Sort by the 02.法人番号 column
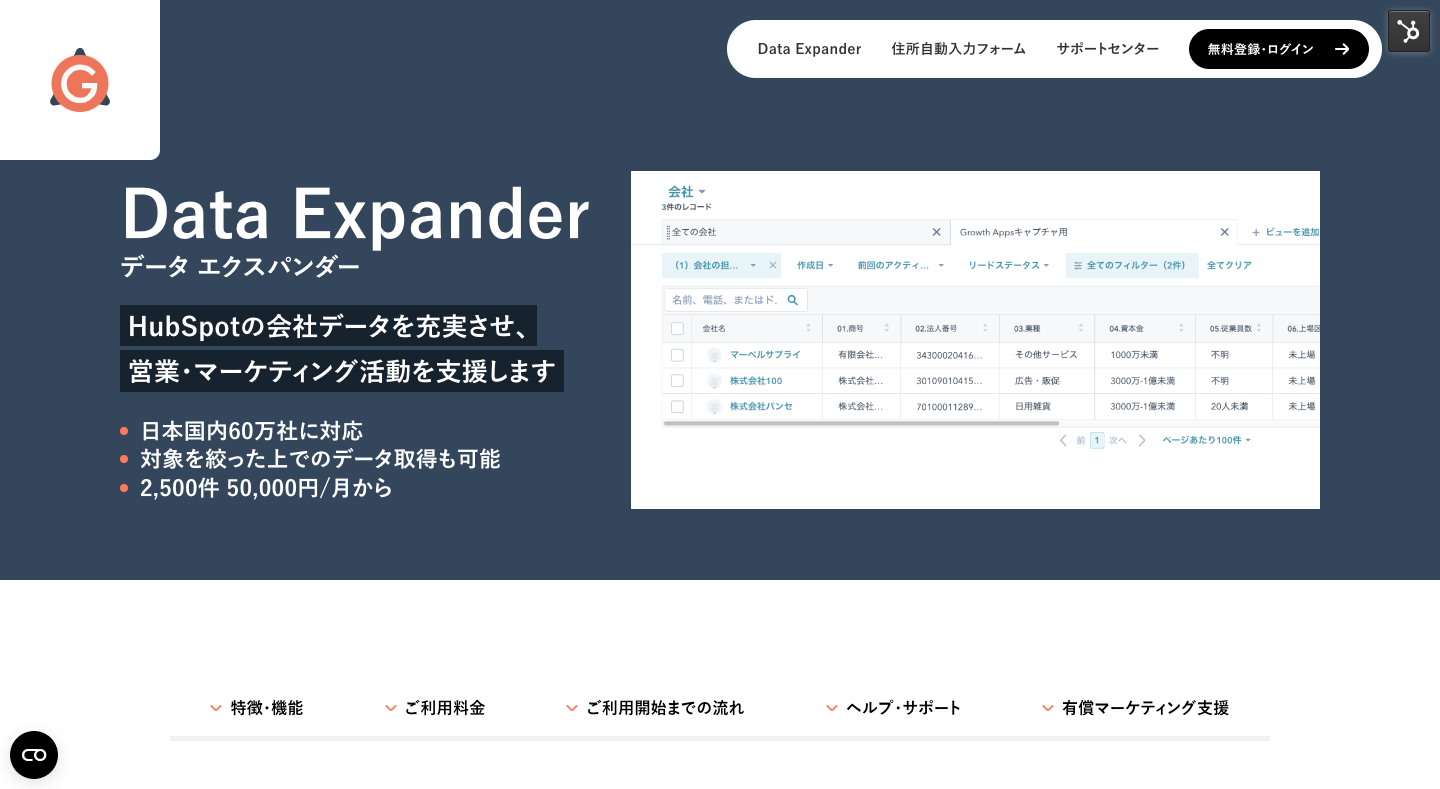 [x=985, y=328]
